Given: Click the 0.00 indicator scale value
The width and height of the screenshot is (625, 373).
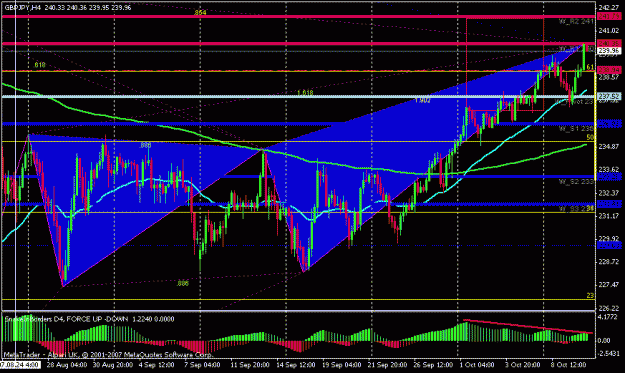Looking at the screenshot, I should 605,341.
